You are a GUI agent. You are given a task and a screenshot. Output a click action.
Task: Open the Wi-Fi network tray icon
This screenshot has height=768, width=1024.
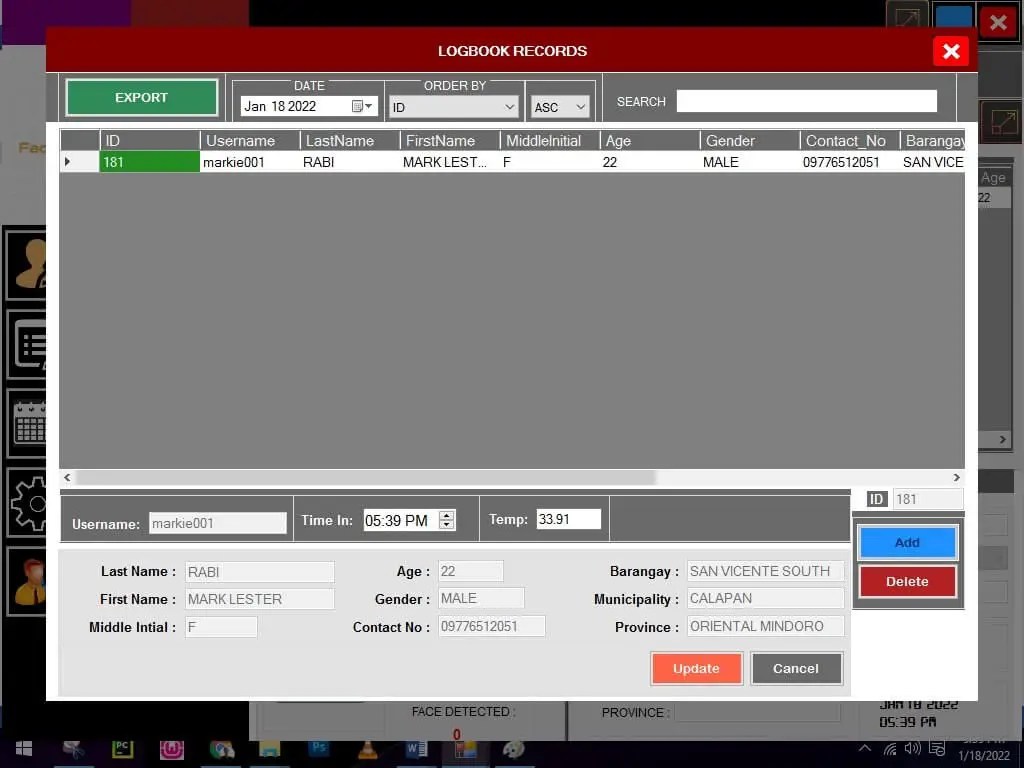pyautogui.click(x=889, y=748)
